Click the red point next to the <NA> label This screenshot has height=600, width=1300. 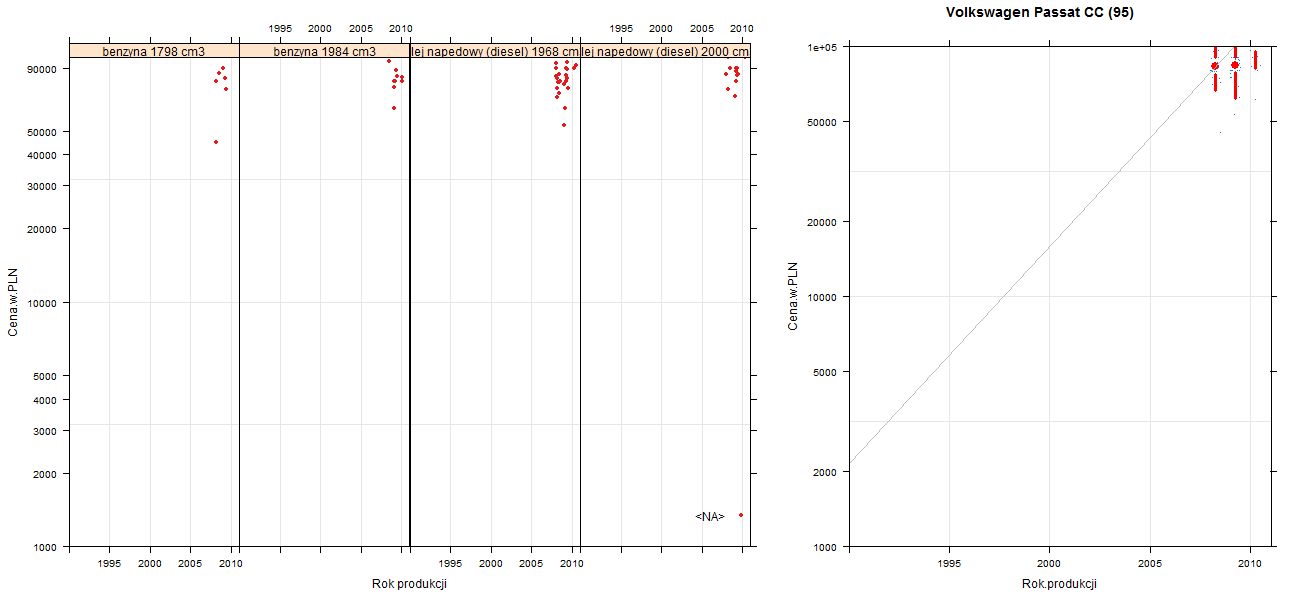[x=741, y=515]
